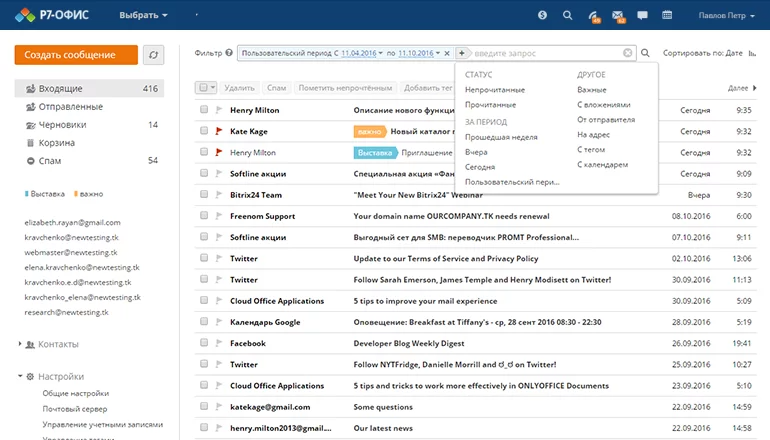Check the Freenom Support message checkbox

pos(204,215)
